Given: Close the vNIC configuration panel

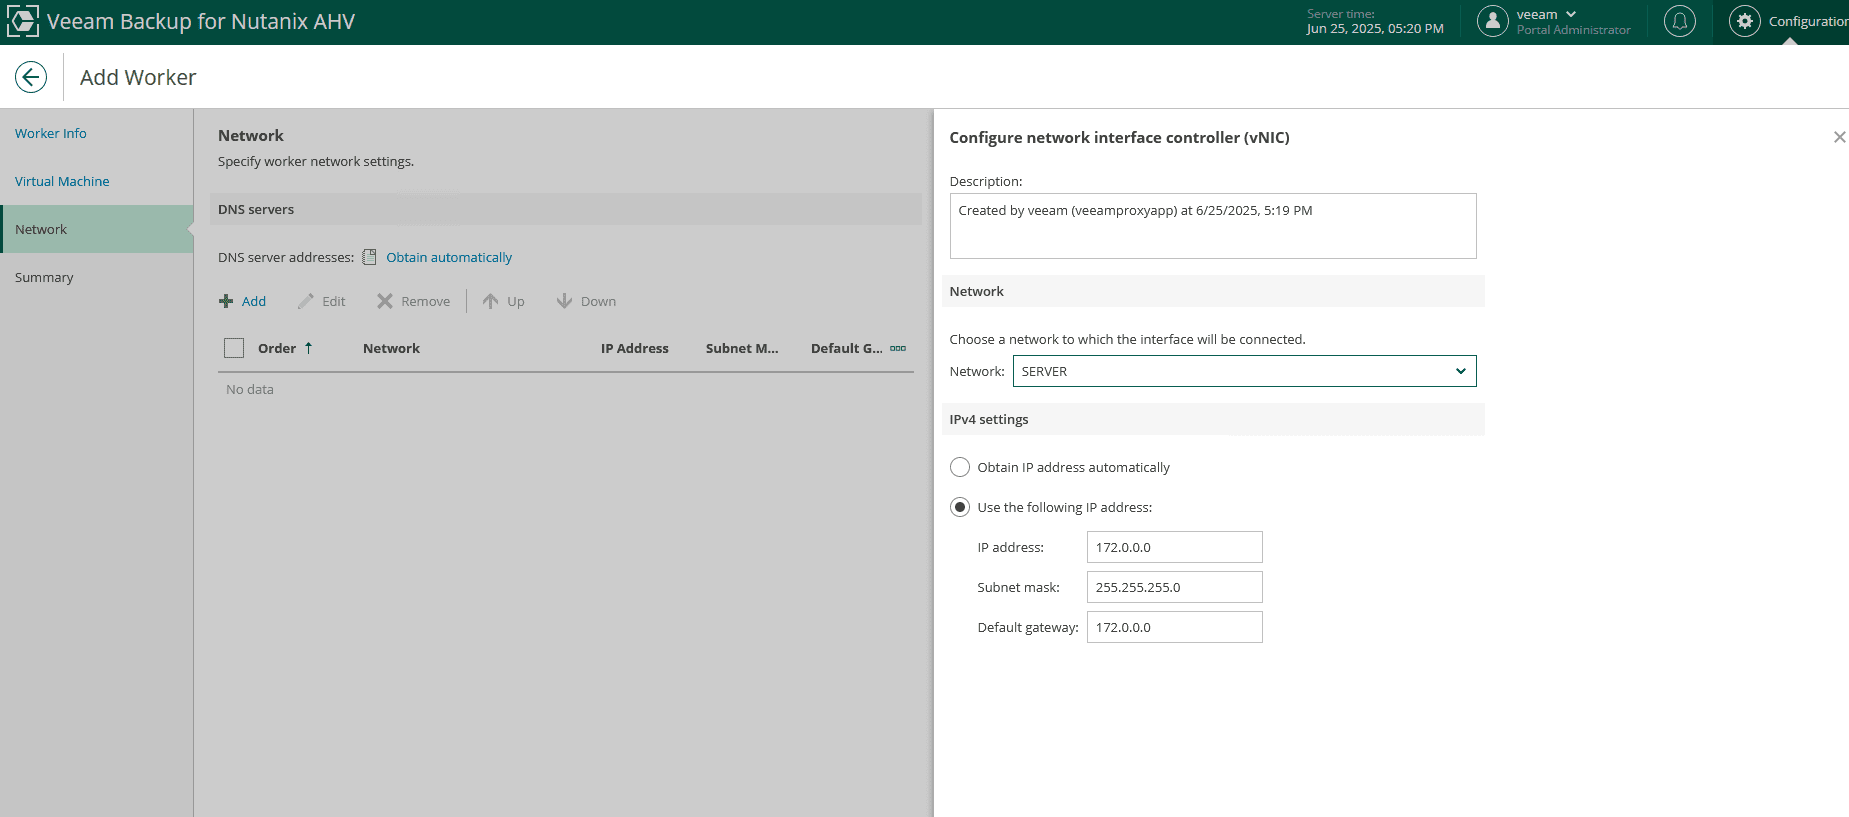Looking at the screenshot, I should tap(1838, 137).
